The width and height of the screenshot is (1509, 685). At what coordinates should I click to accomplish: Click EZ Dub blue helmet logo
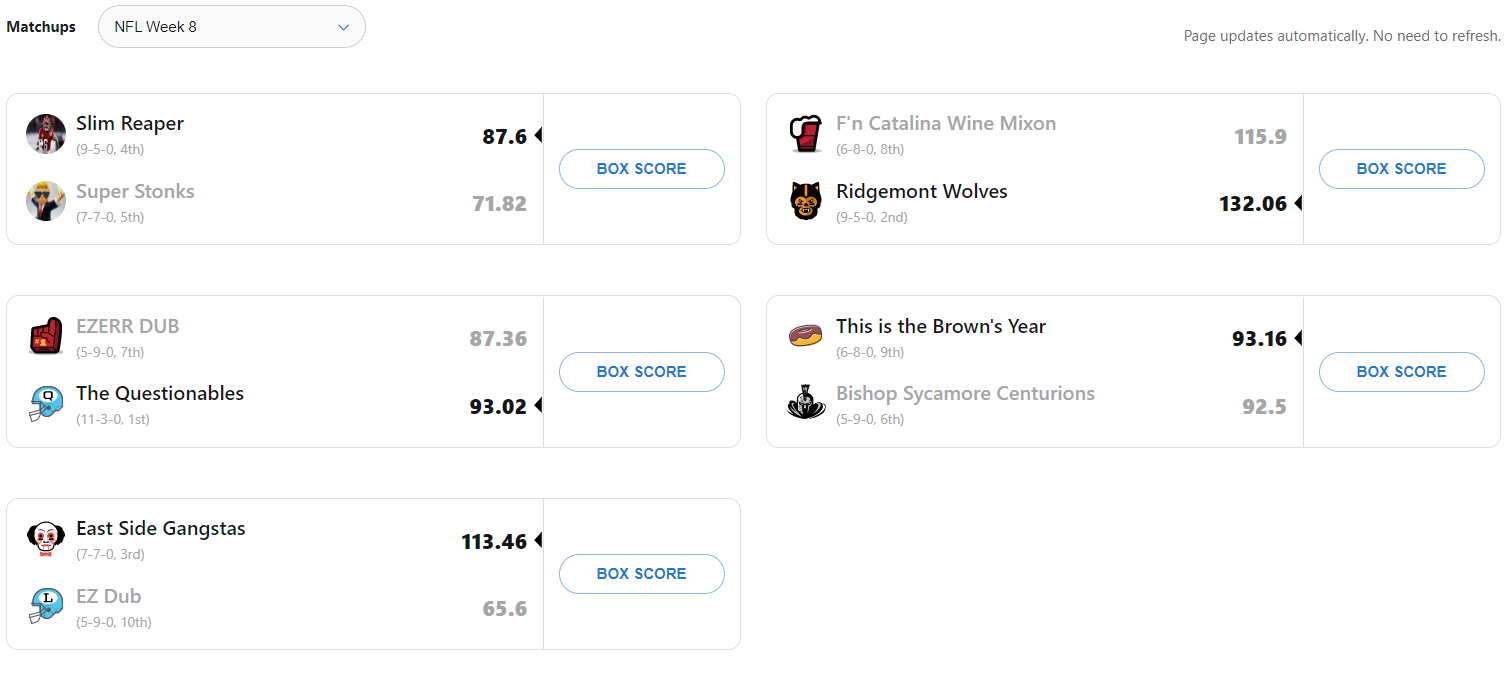point(46,606)
